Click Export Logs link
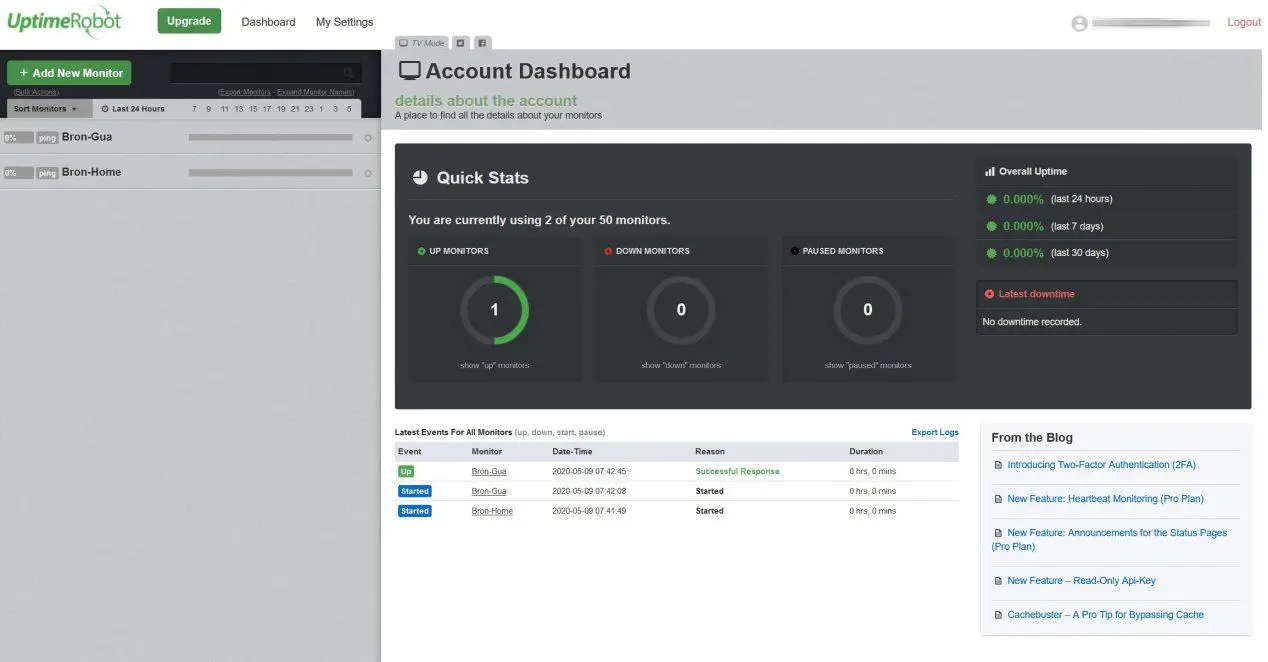Viewport: 1268px width, 662px height. pyautogui.click(x=935, y=433)
